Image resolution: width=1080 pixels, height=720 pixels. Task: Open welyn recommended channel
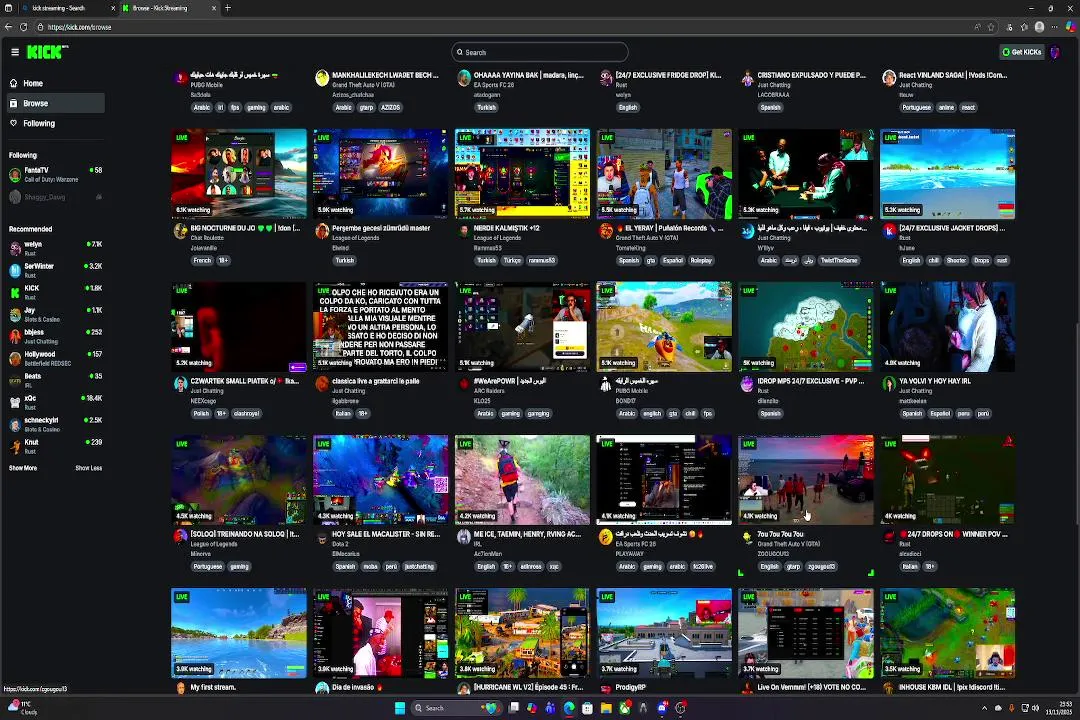click(x=56, y=249)
